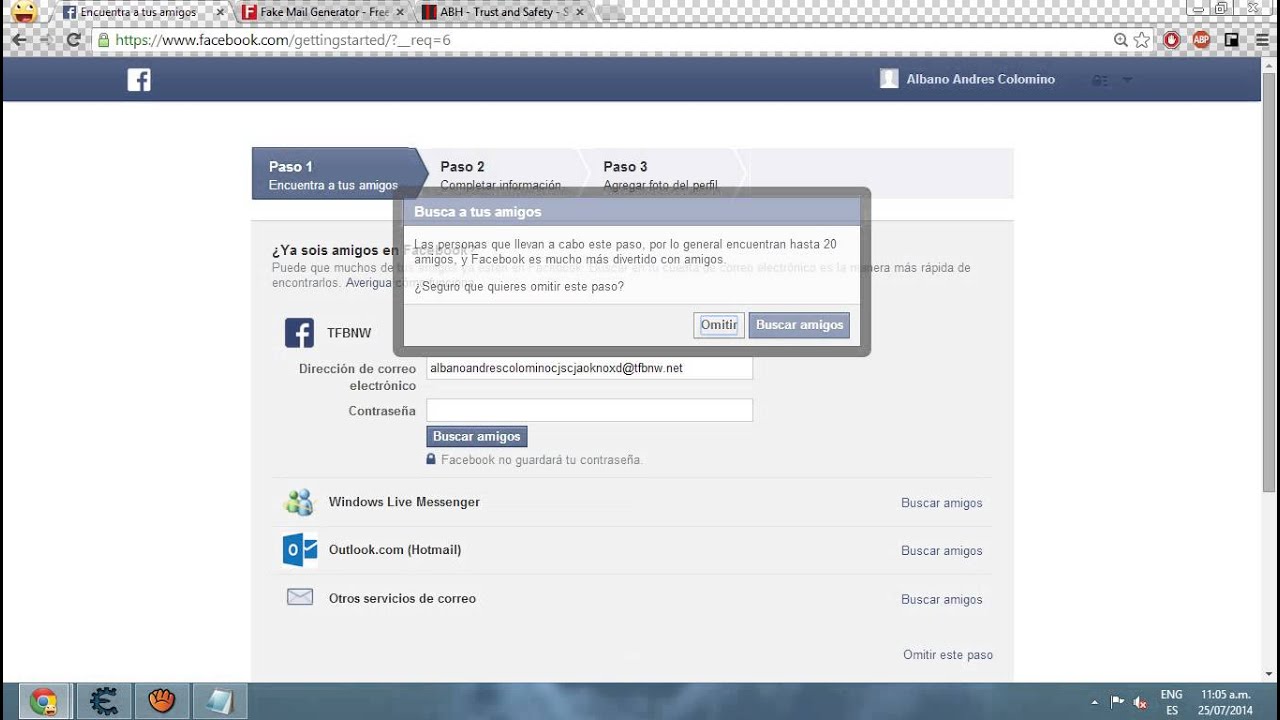Click the address bar URL
Viewport: 1280px width, 720px height.
click(283, 40)
